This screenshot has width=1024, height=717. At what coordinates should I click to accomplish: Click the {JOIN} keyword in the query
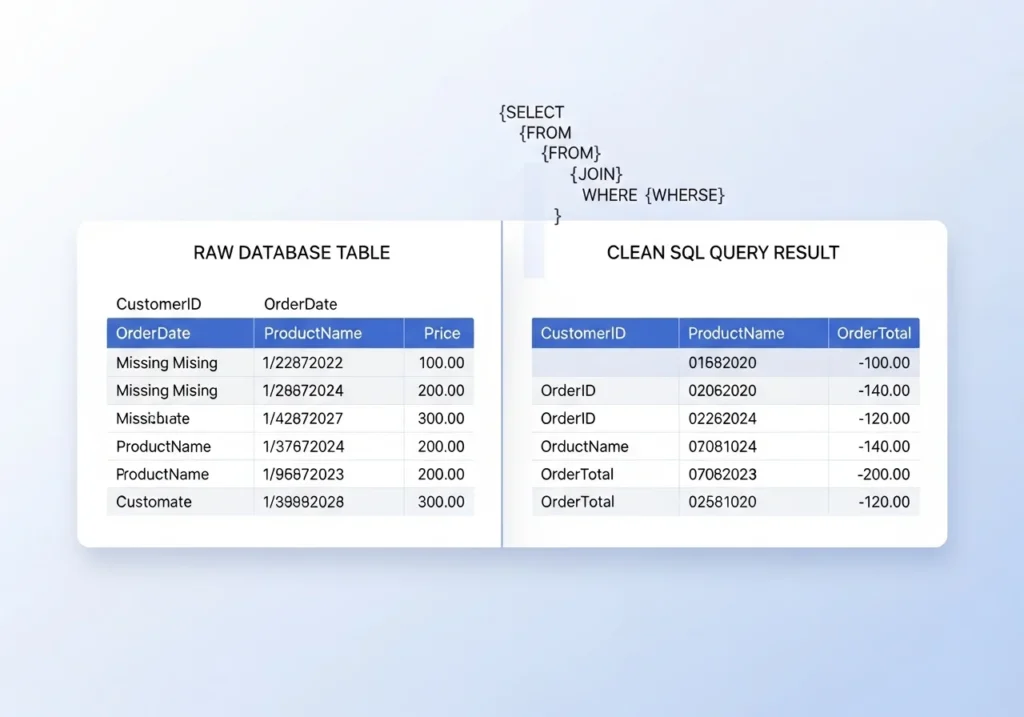tap(597, 174)
